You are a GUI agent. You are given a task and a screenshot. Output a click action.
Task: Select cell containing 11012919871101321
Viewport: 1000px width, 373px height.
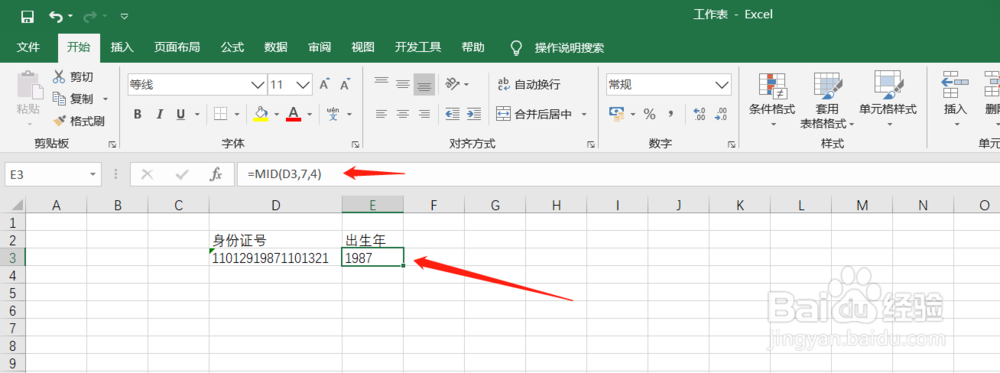pos(276,258)
